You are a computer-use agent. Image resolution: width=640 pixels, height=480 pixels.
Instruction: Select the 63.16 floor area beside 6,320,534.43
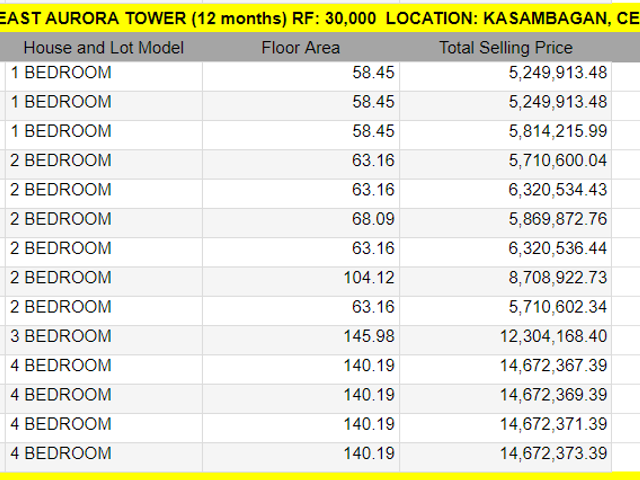coord(301,194)
